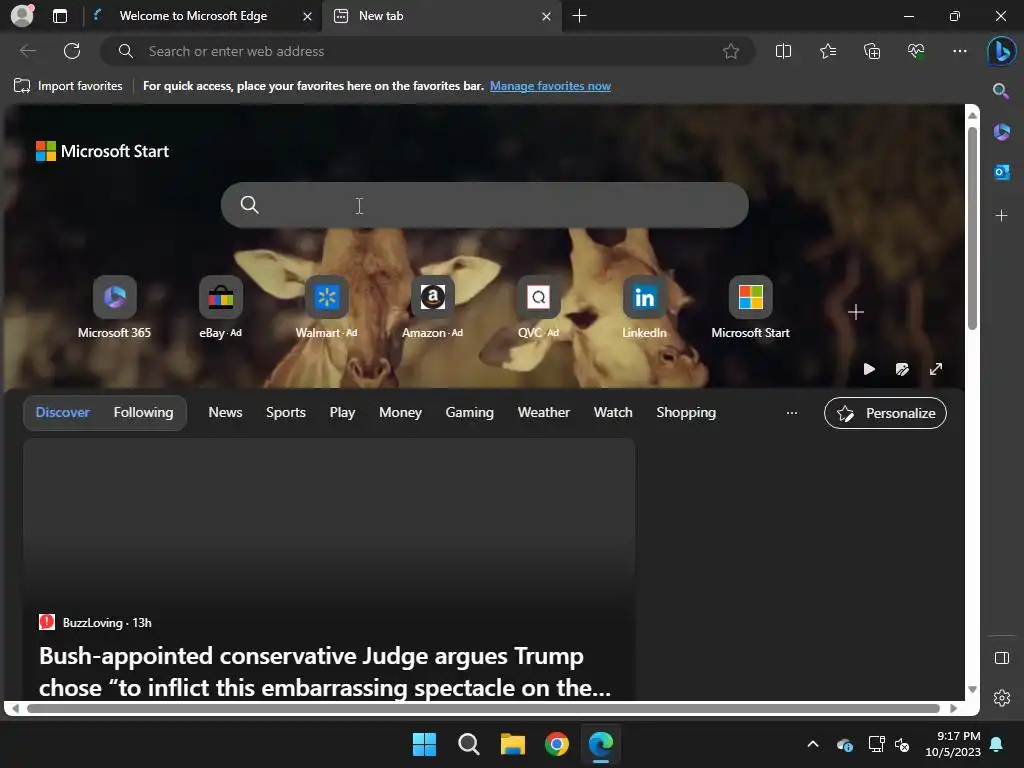
Task: Click the Microsoft Start logo
Action: 103,151
